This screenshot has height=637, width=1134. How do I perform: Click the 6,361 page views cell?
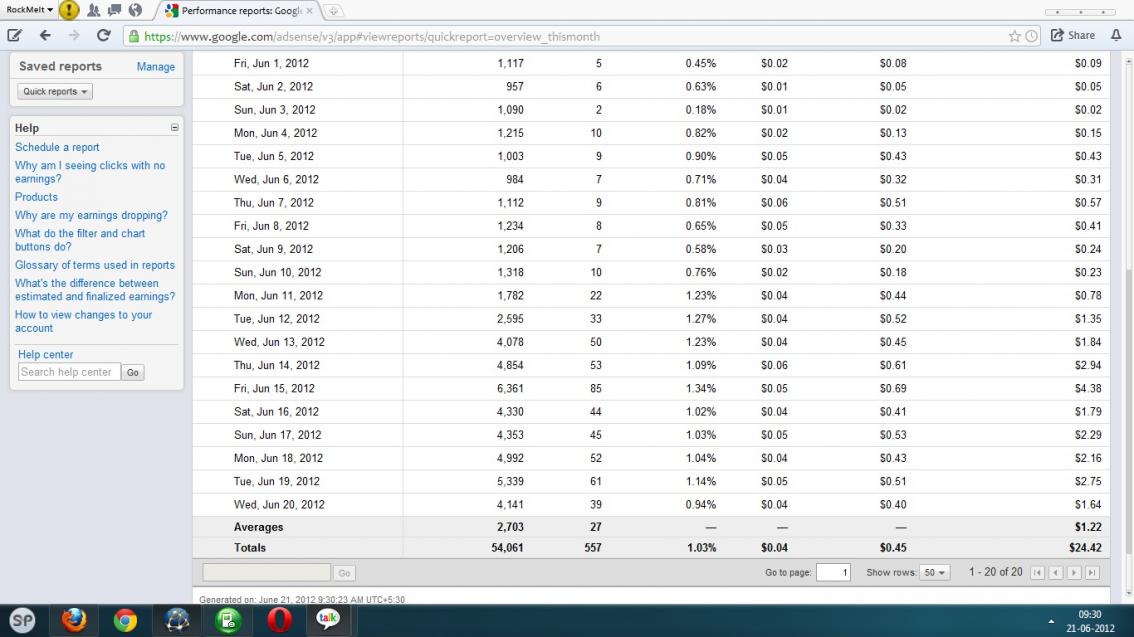tap(510, 388)
